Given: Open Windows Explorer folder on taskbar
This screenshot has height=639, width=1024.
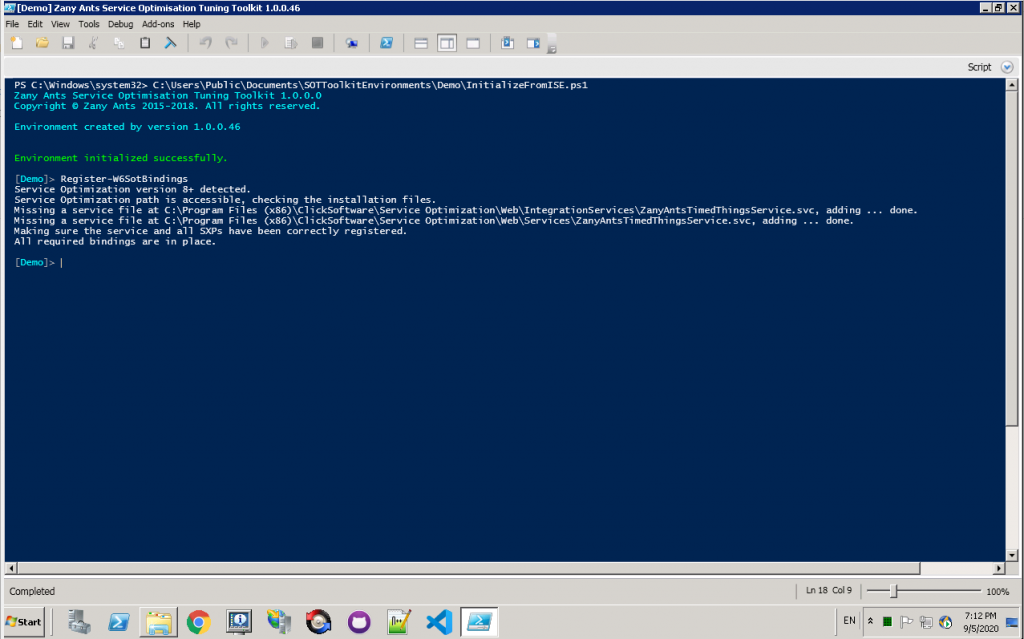Looking at the screenshot, I should tap(159, 621).
